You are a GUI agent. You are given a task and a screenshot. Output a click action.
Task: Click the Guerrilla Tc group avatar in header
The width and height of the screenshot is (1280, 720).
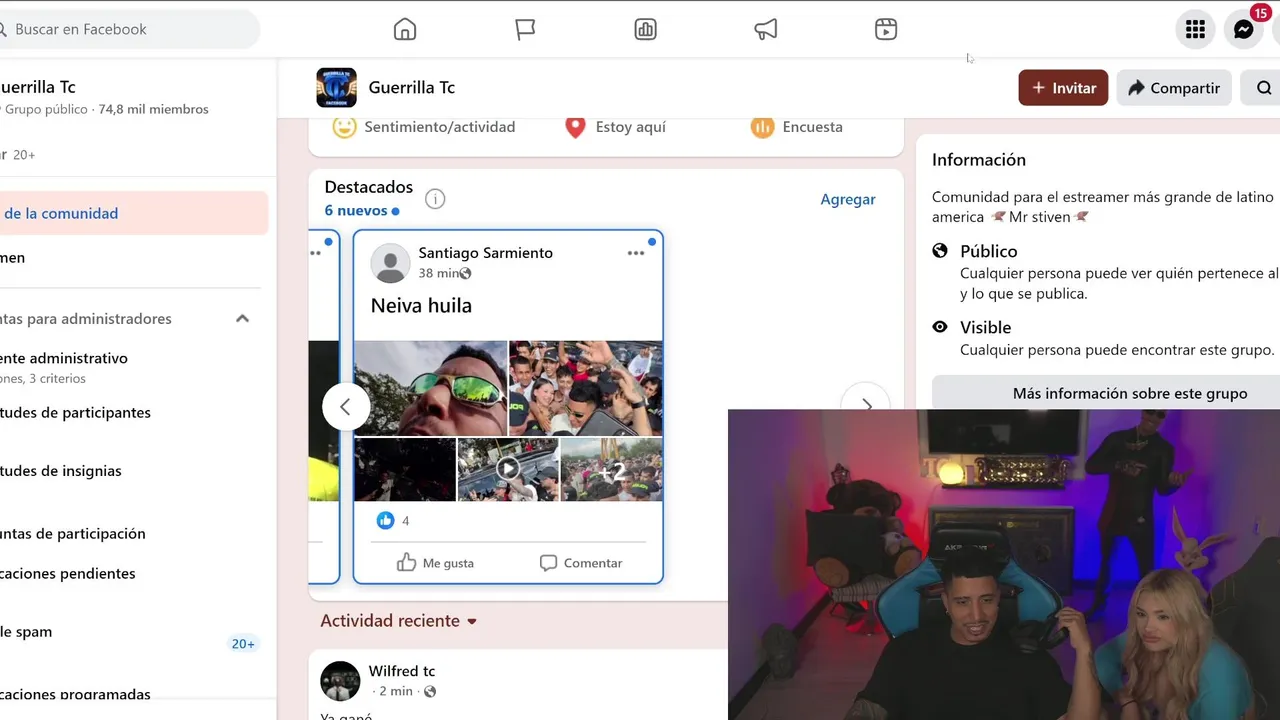[336, 87]
